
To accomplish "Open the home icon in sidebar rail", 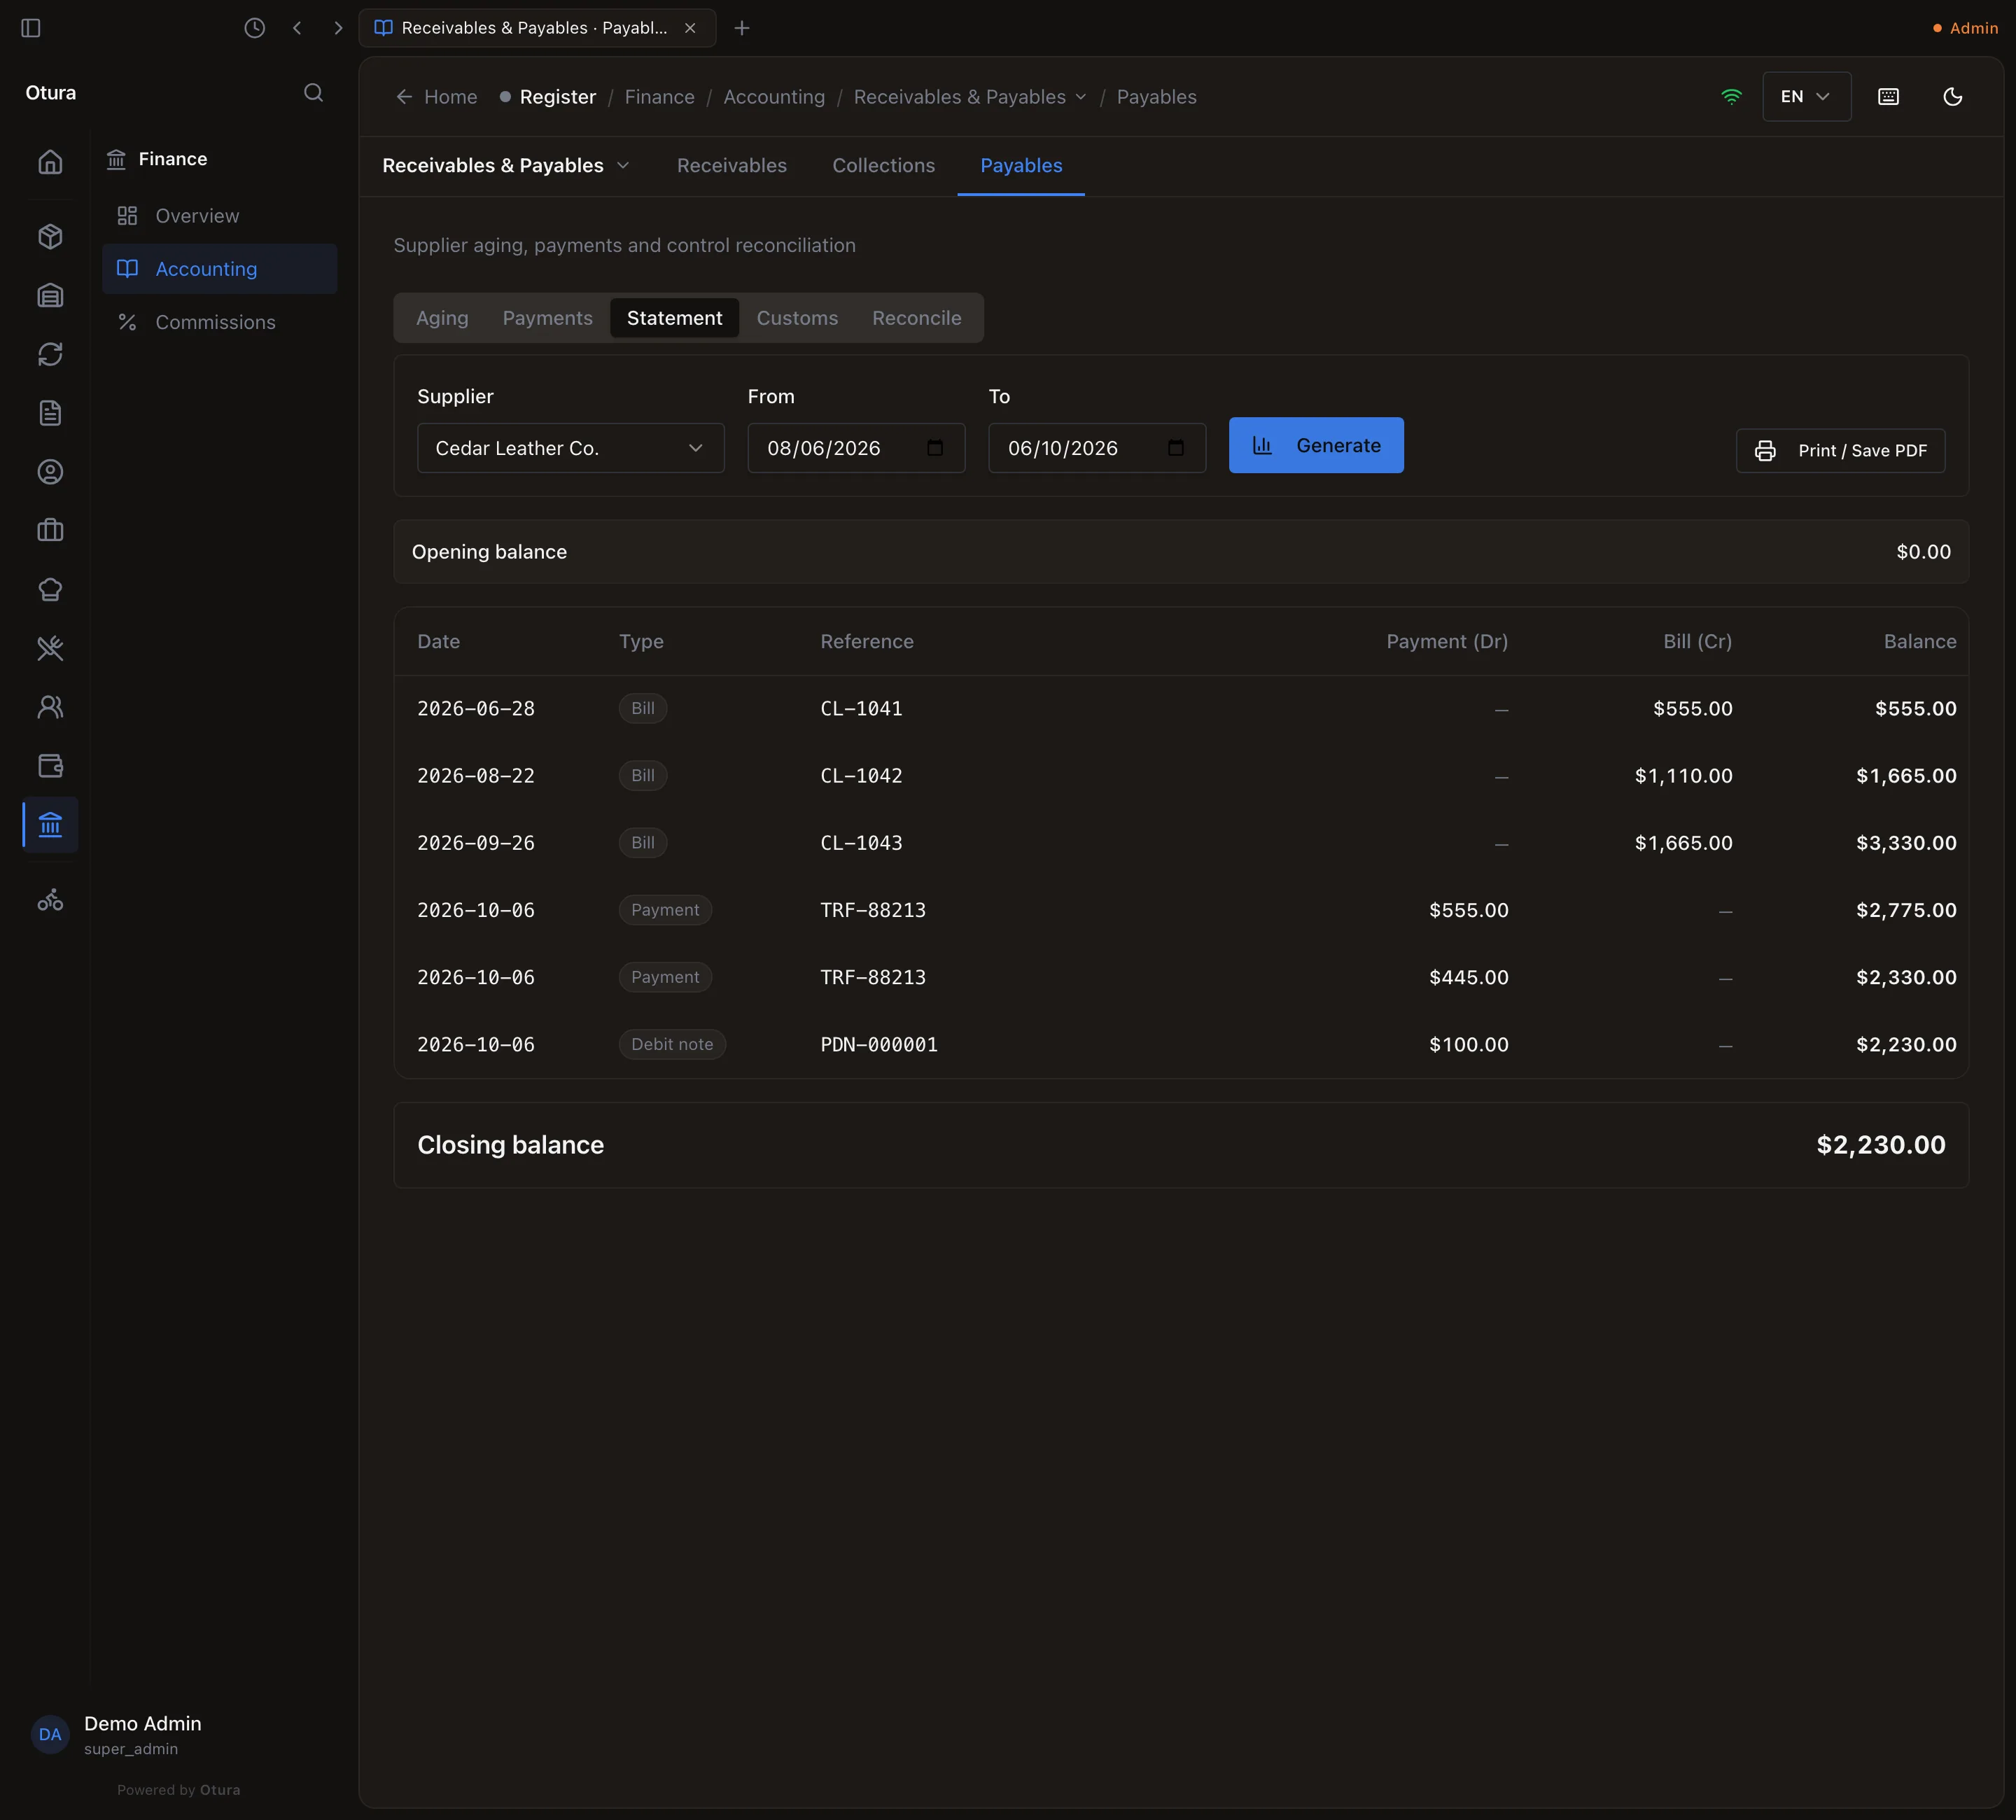I will click(x=50, y=162).
